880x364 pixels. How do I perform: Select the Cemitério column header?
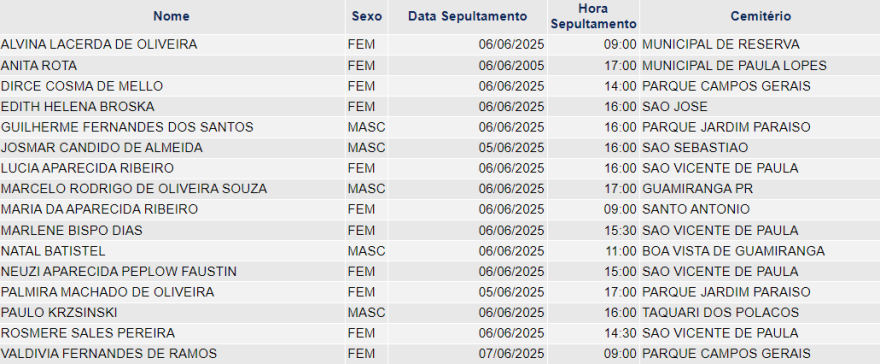760,16
